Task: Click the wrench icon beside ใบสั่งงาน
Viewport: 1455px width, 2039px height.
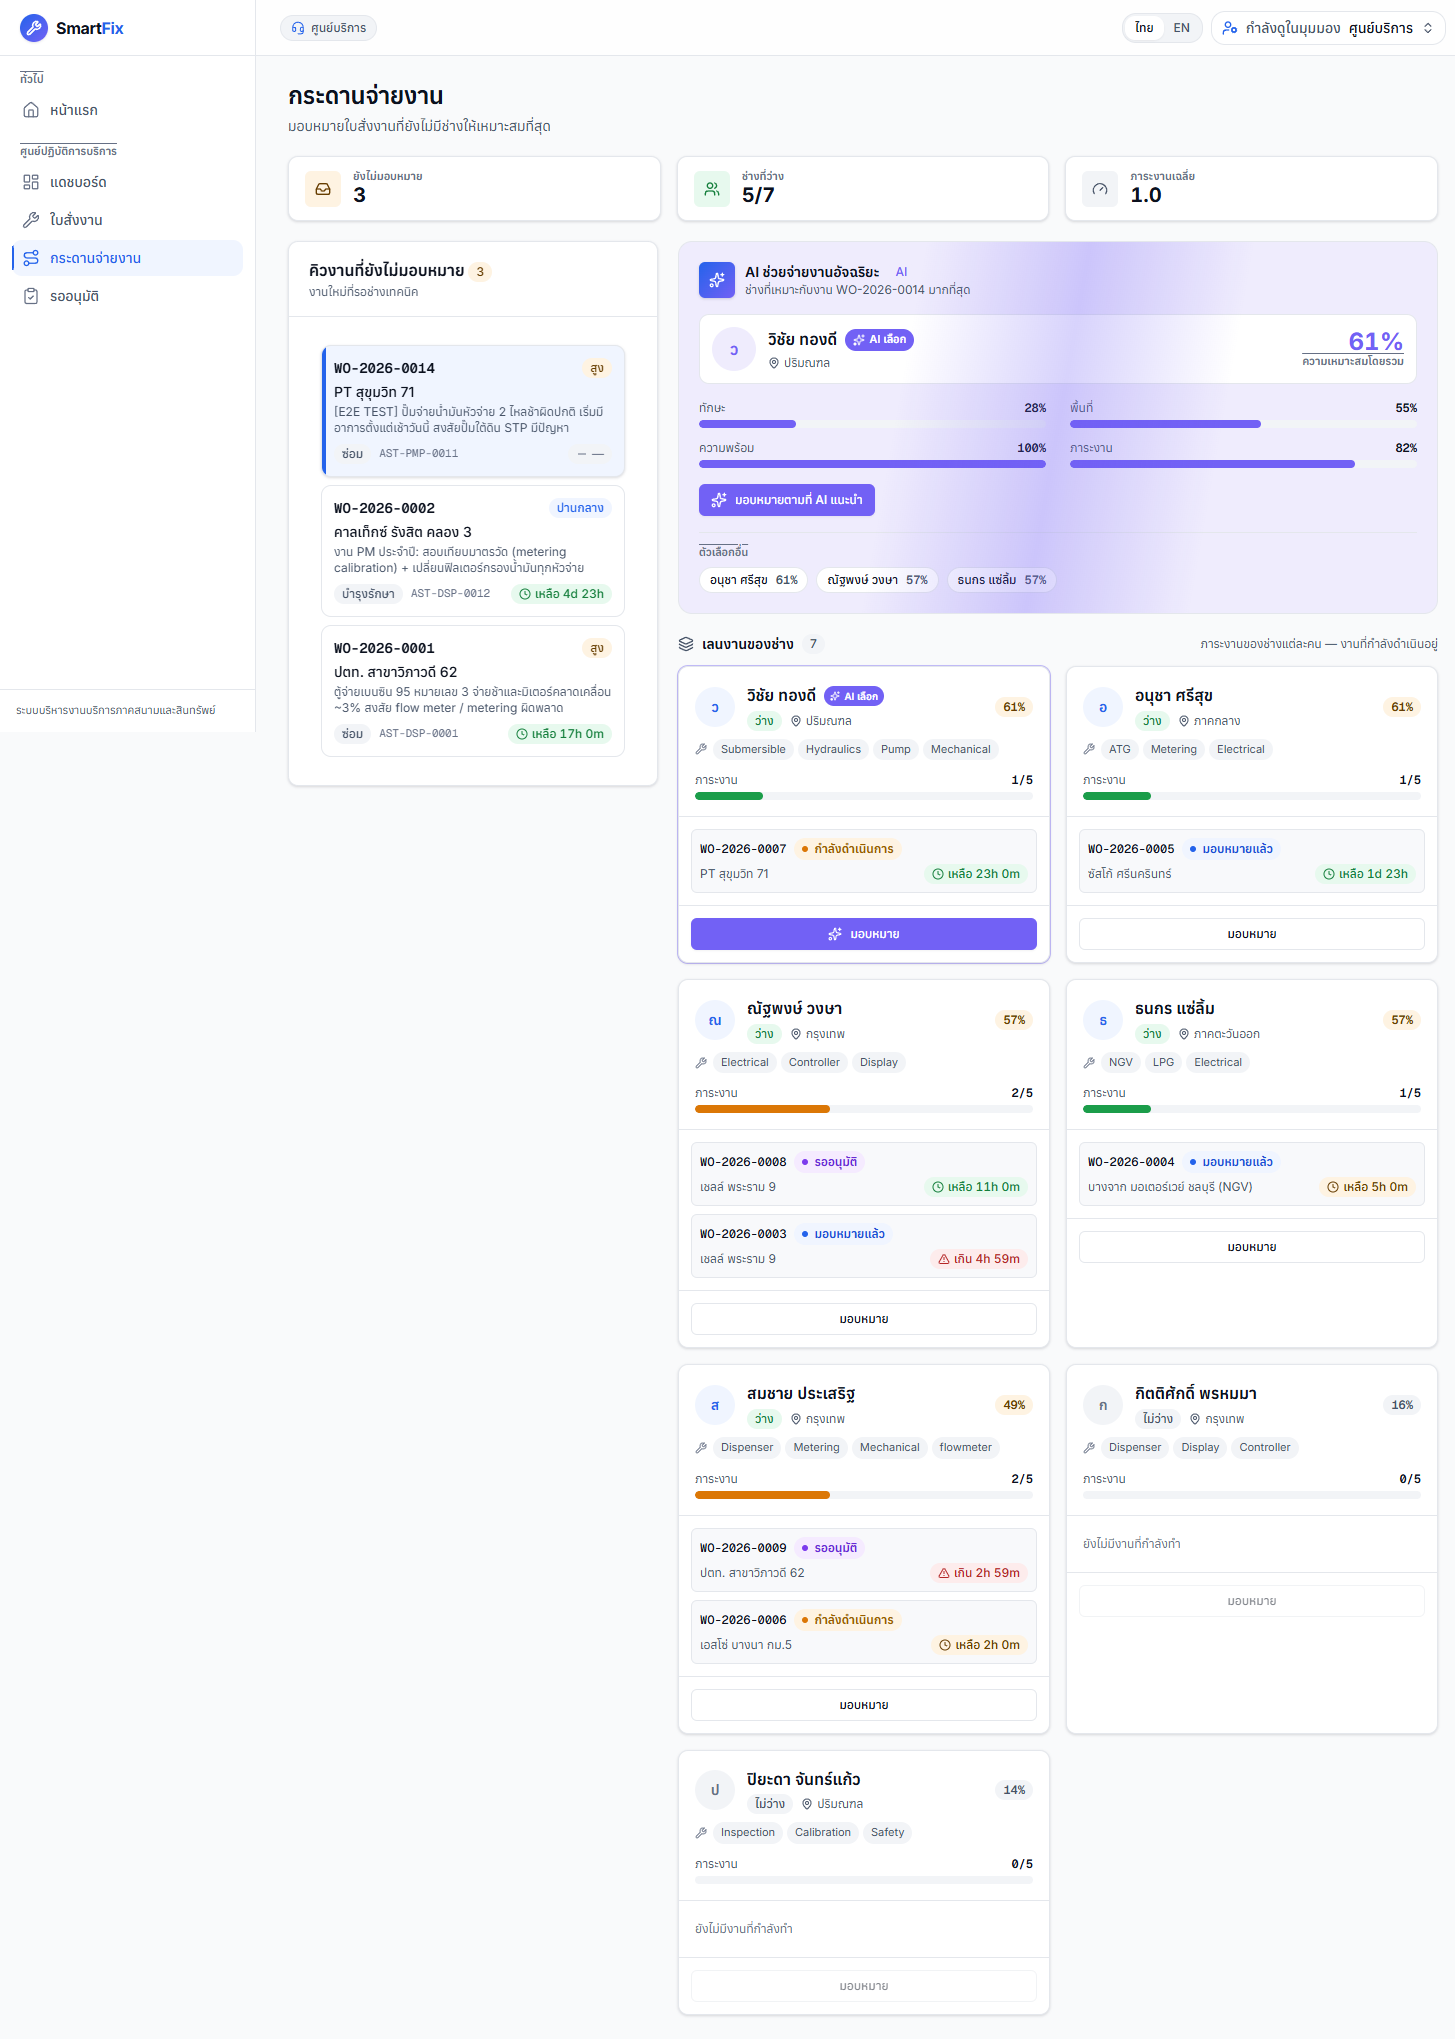Action: 31,220
